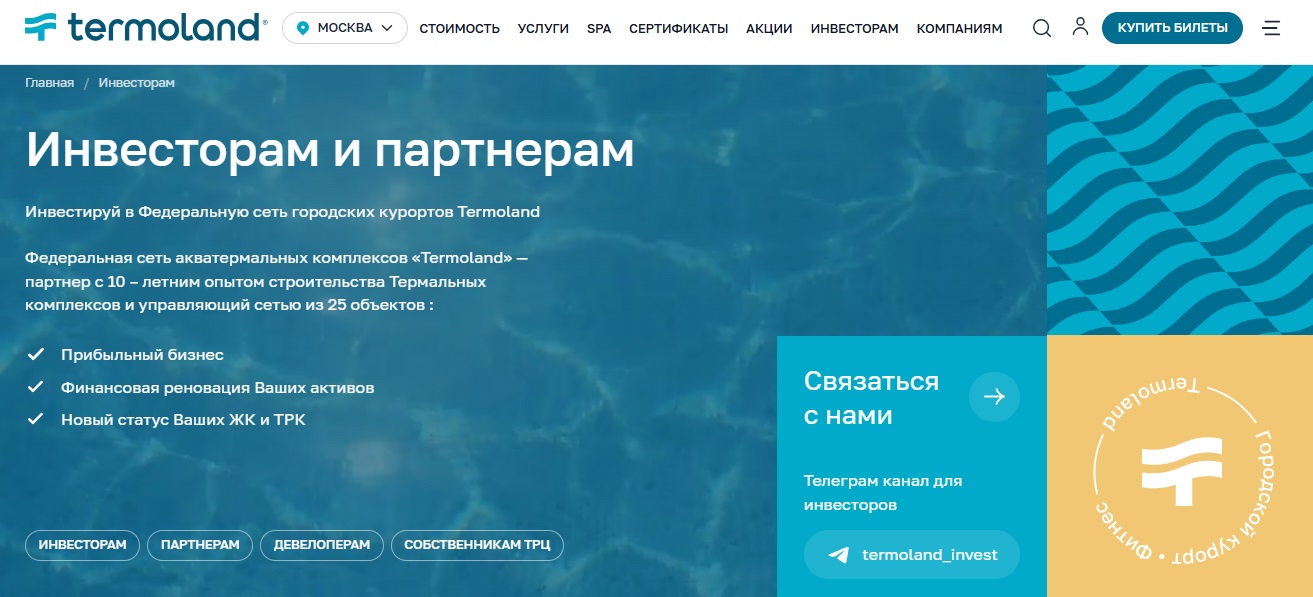Open the search magnifier icon

click(x=1042, y=28)
